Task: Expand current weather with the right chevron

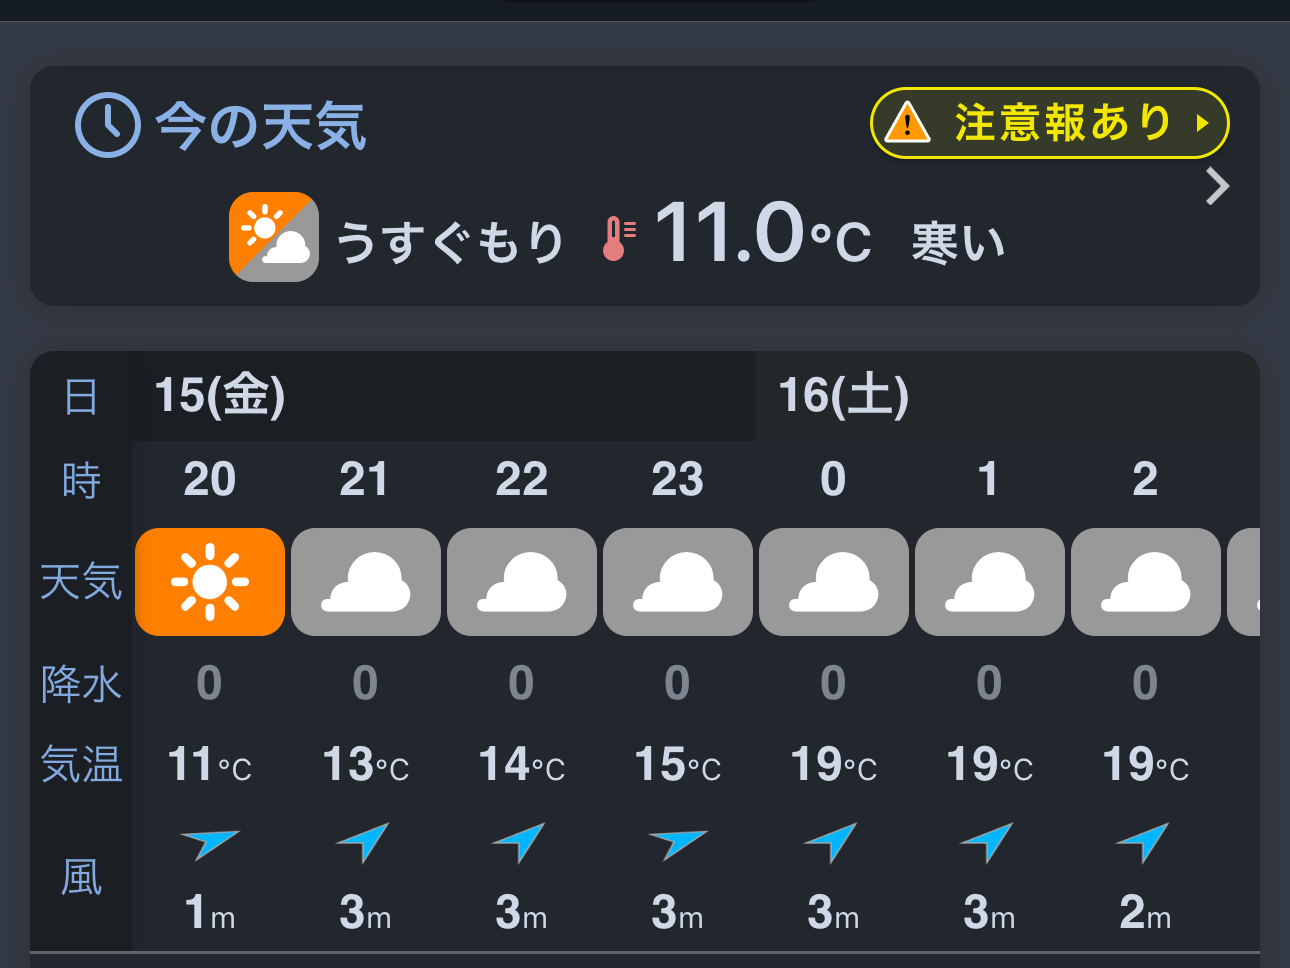Action: [1217, 186]
